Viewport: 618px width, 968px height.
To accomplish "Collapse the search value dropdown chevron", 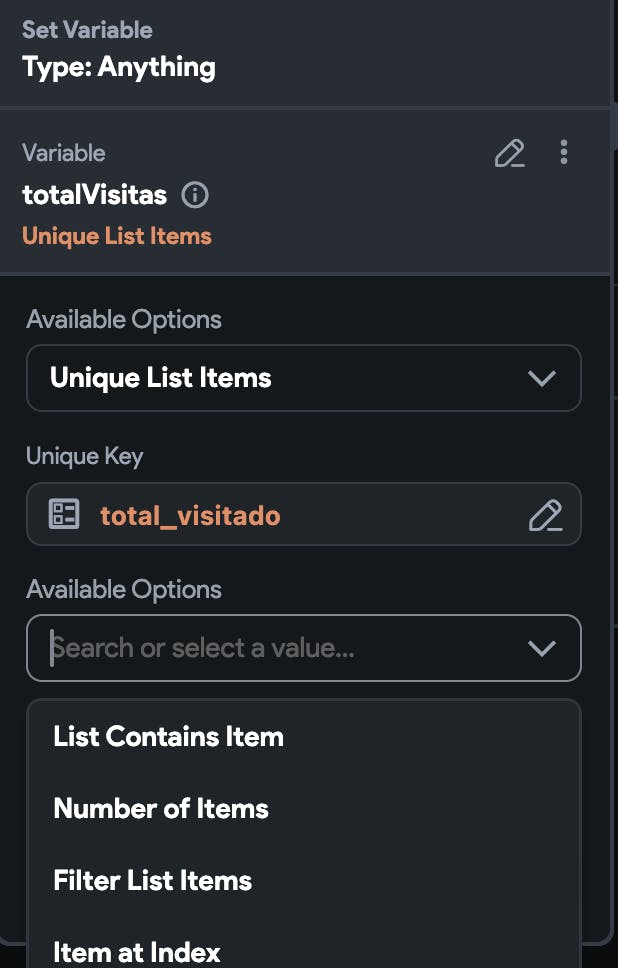I will 541,648.
